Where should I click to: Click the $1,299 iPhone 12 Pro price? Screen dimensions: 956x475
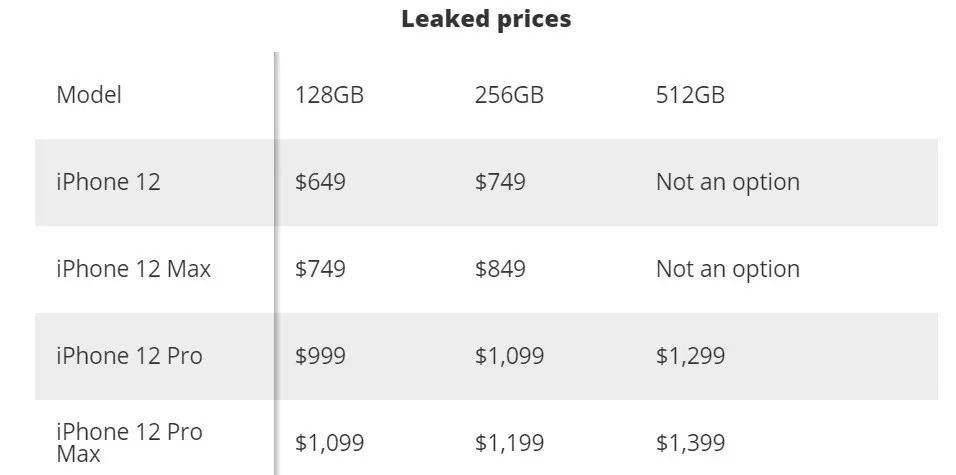690,356
